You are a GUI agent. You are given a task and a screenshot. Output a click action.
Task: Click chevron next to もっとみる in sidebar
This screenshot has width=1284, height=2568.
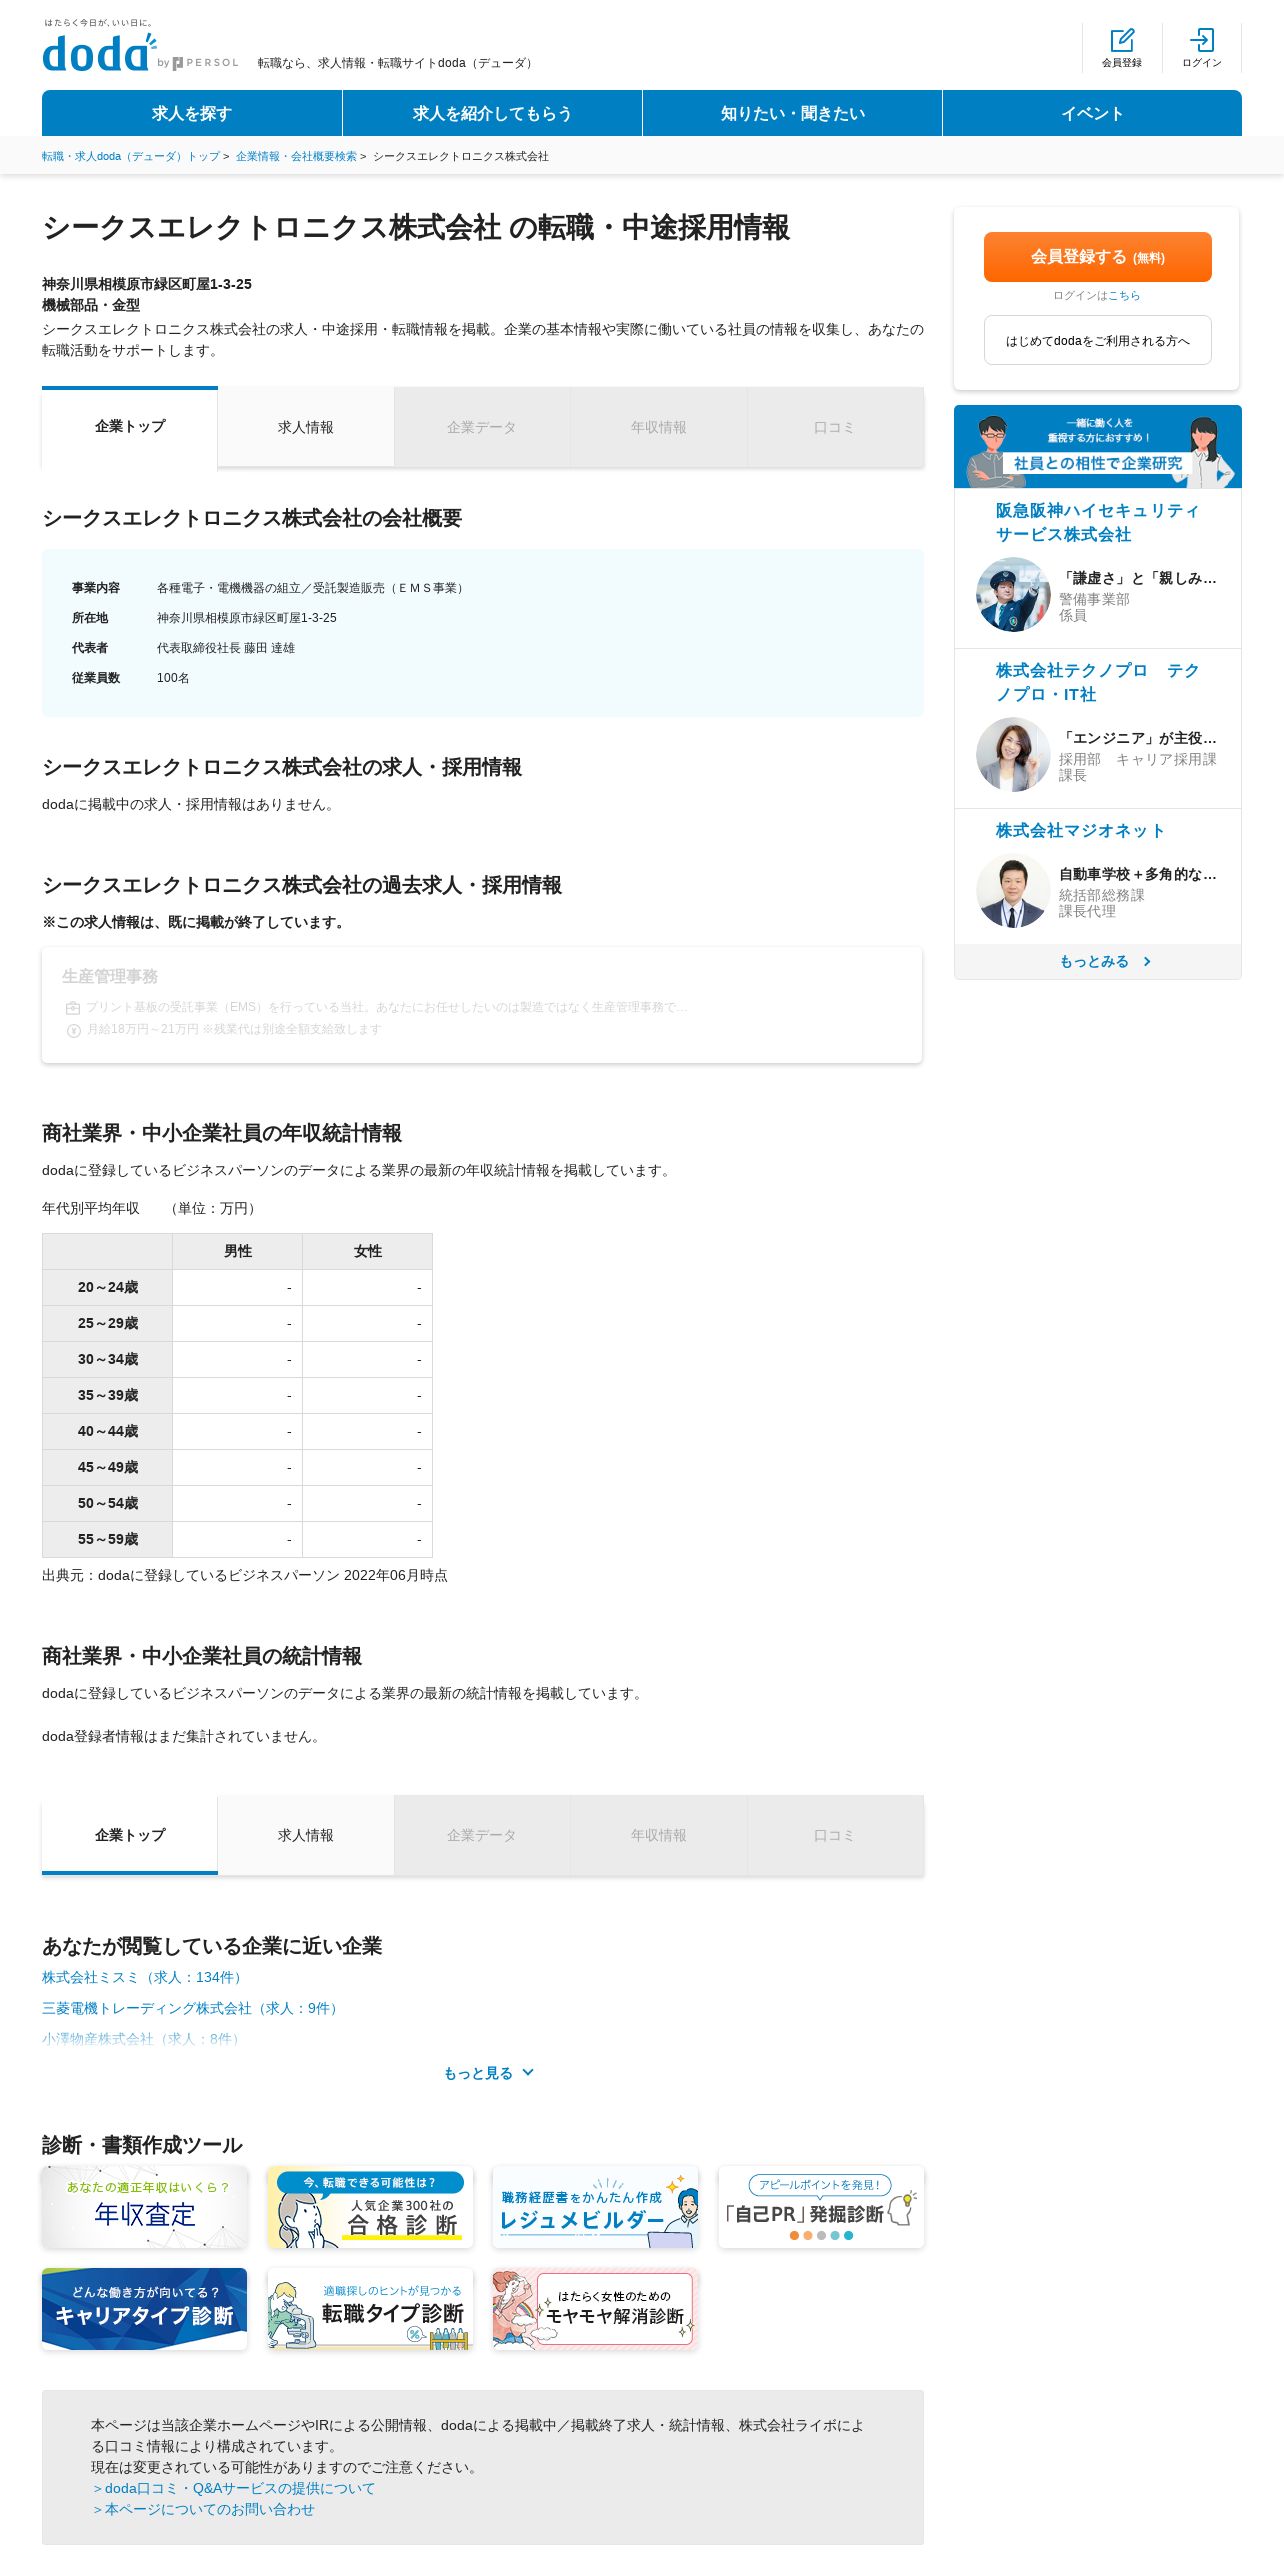pos(1147,961)
